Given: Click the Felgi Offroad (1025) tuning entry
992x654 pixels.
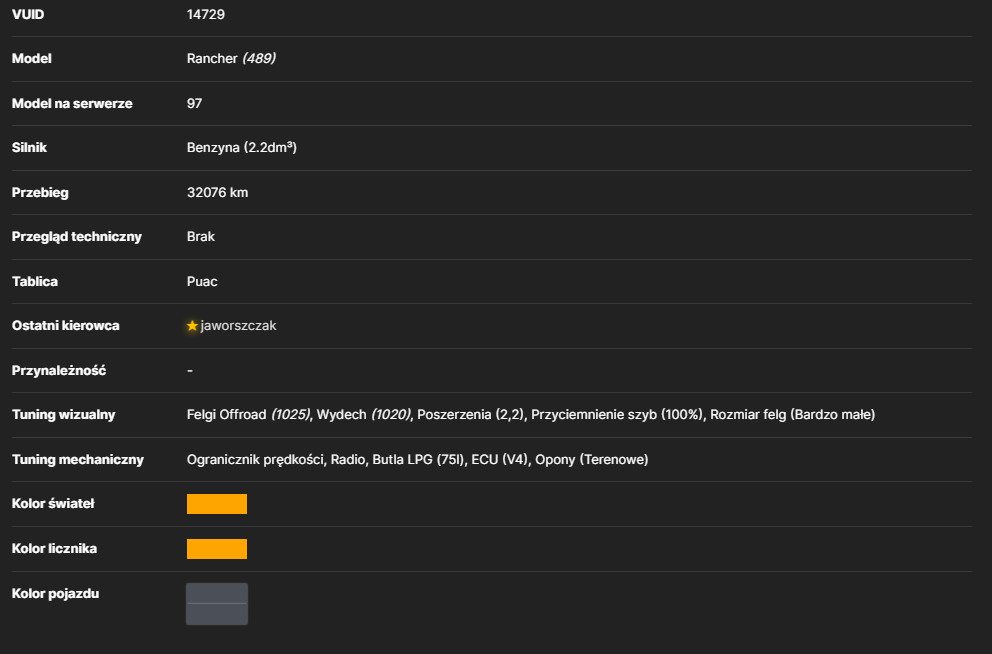Looking at the screenshot, I should (x=248, y=415).
